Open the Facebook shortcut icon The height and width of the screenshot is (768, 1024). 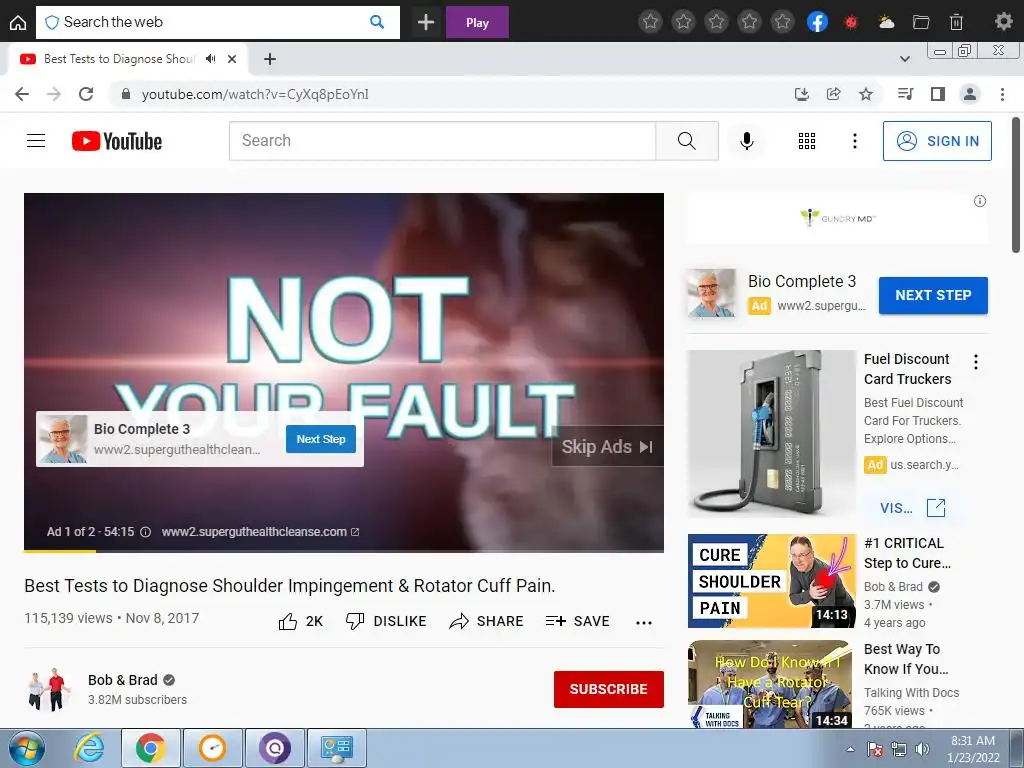tap(817, 22)
